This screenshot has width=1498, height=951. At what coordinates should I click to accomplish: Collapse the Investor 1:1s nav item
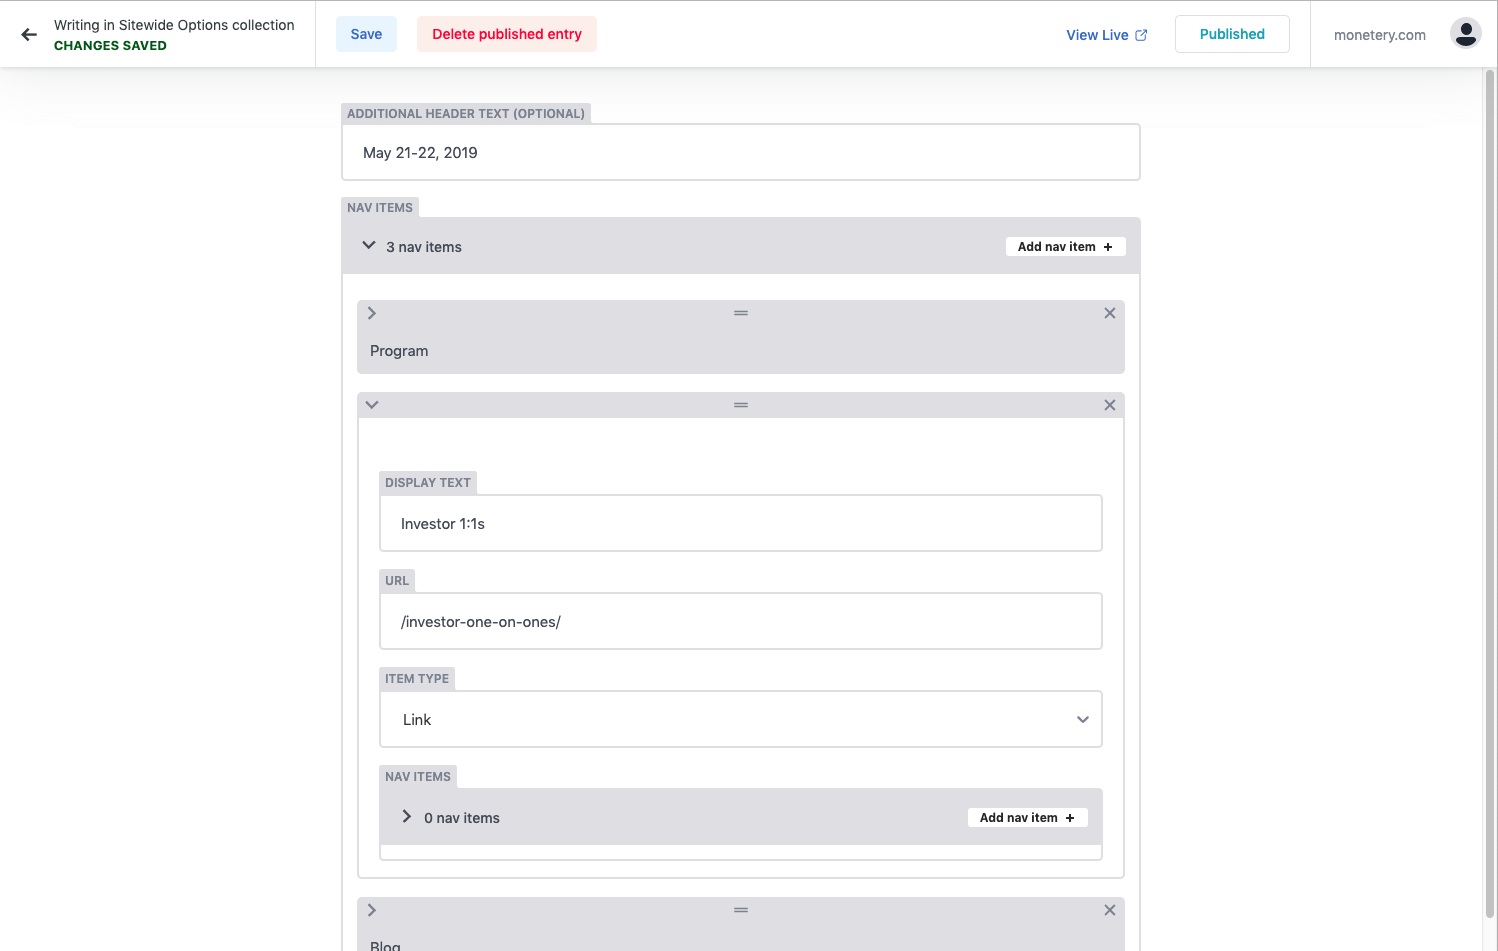371,404
